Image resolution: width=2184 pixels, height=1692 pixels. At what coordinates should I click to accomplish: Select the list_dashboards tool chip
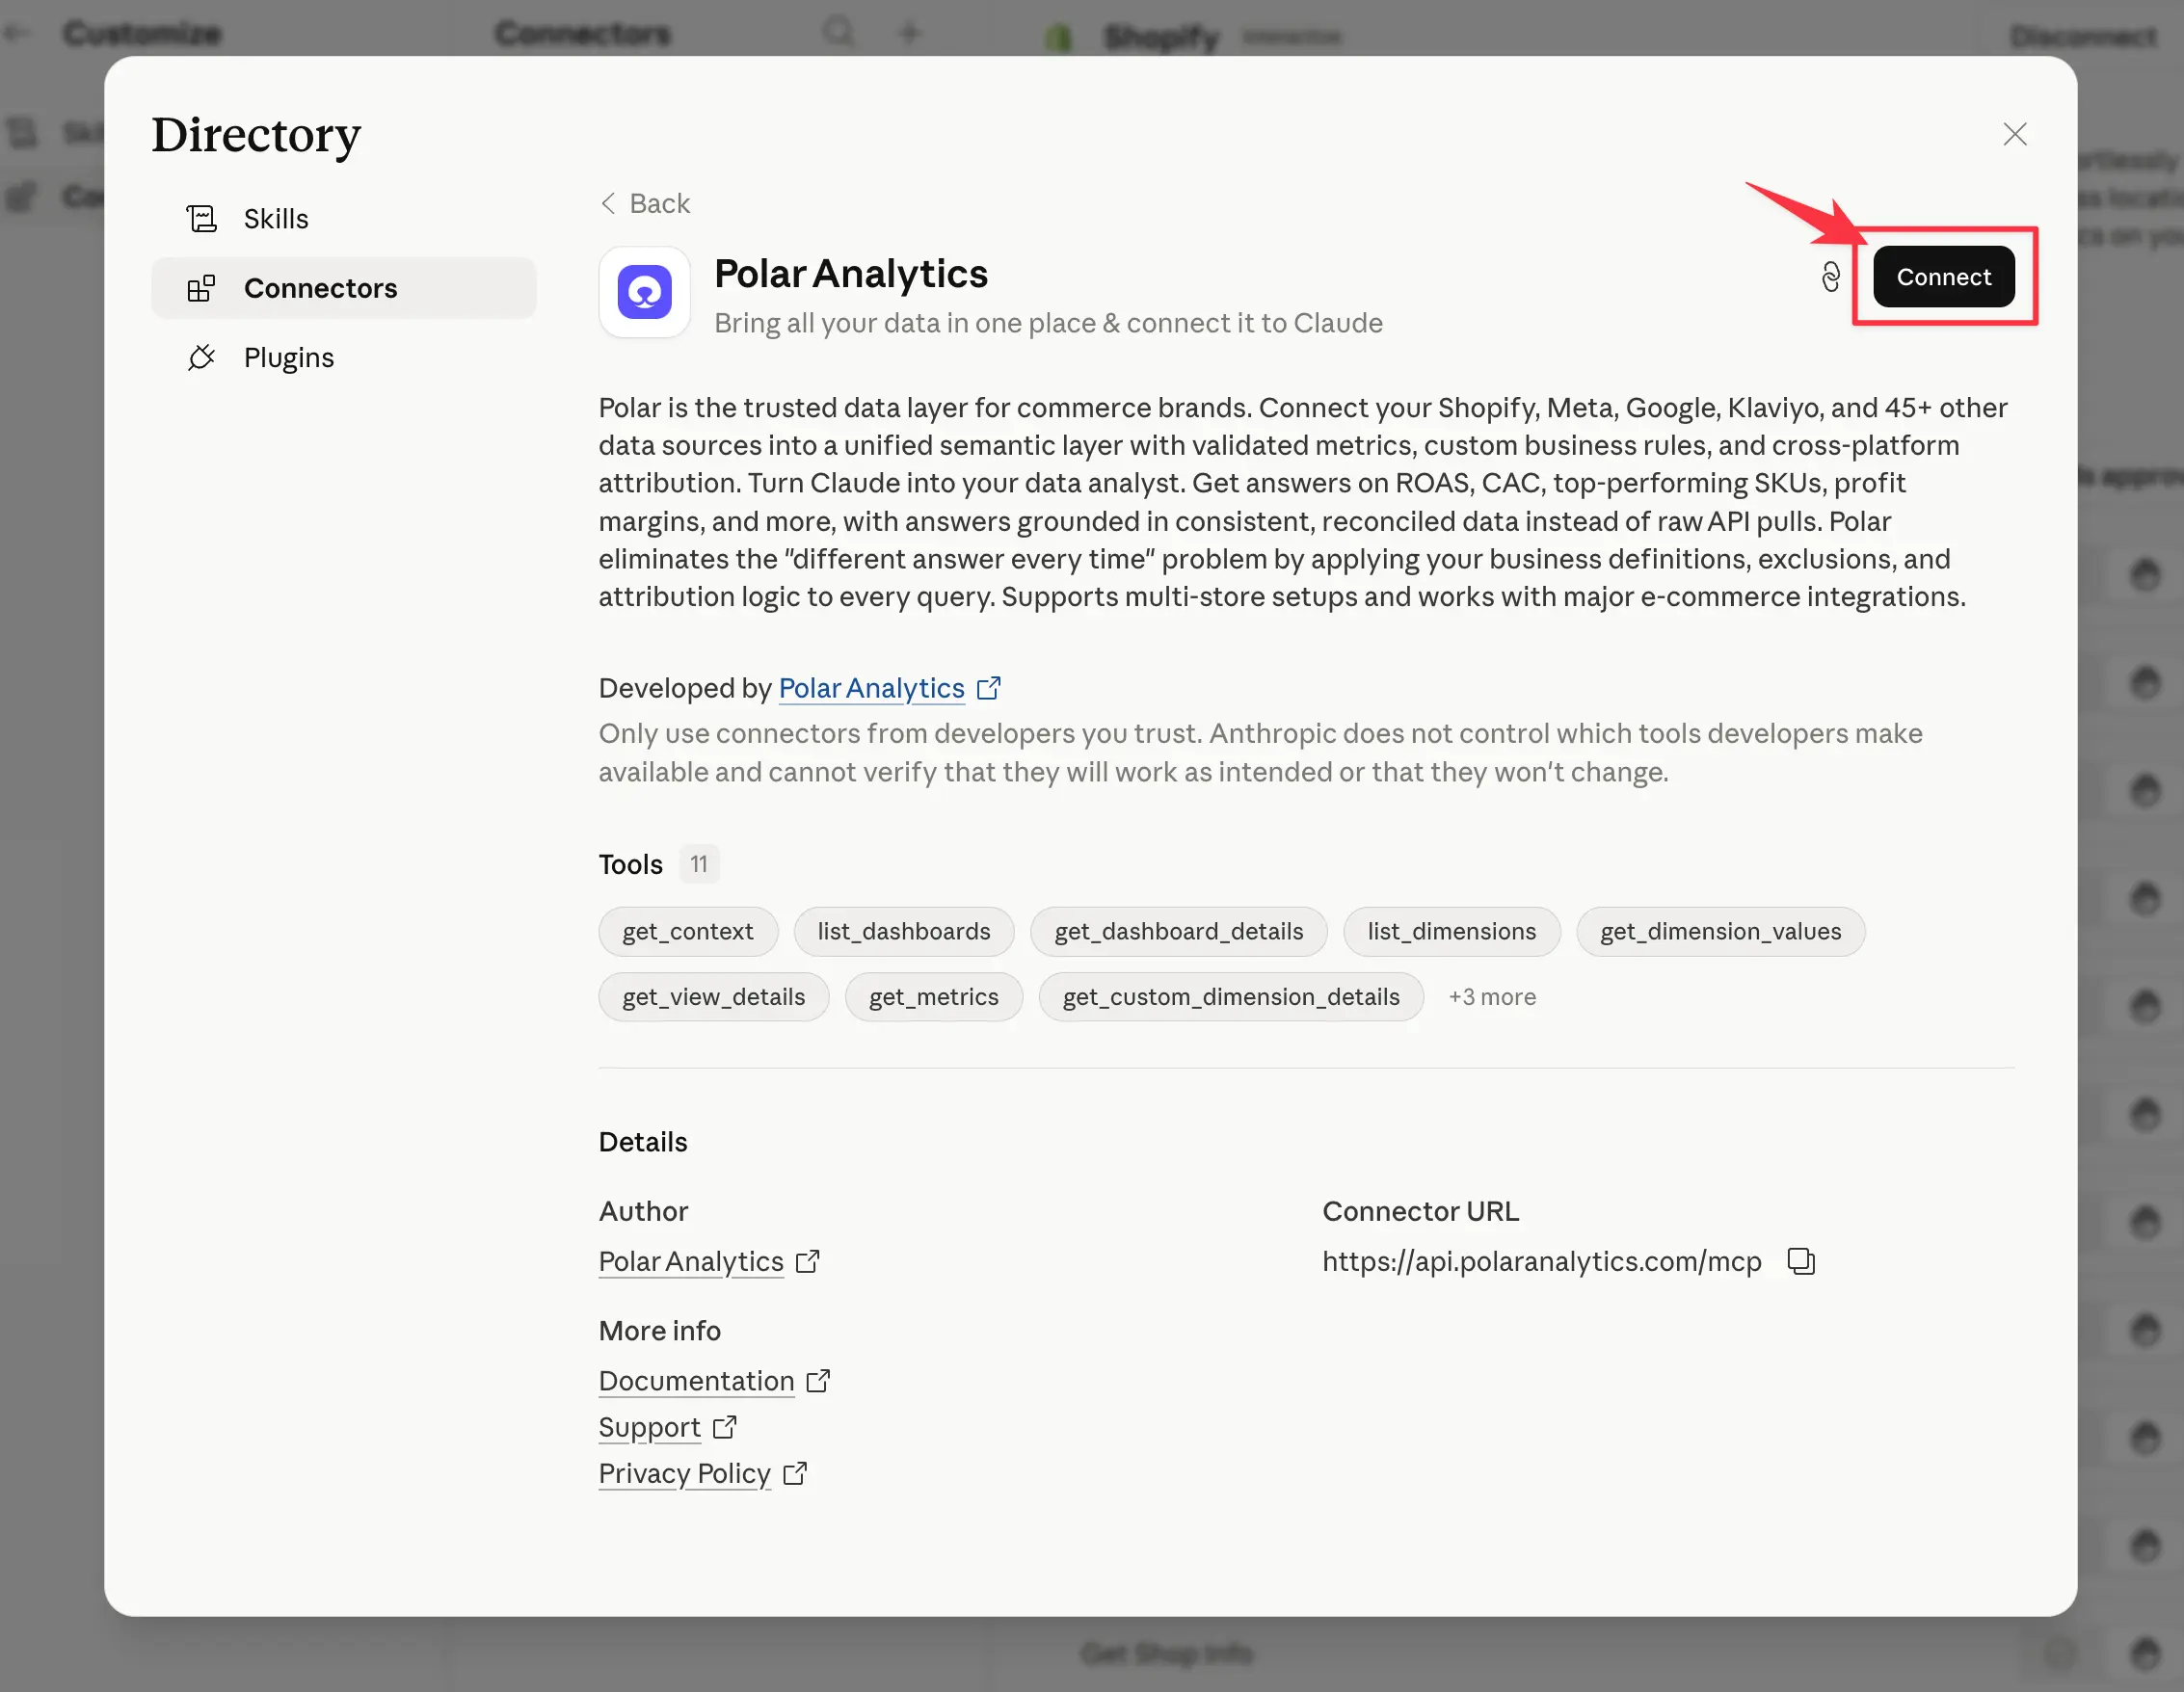point(904,932)
